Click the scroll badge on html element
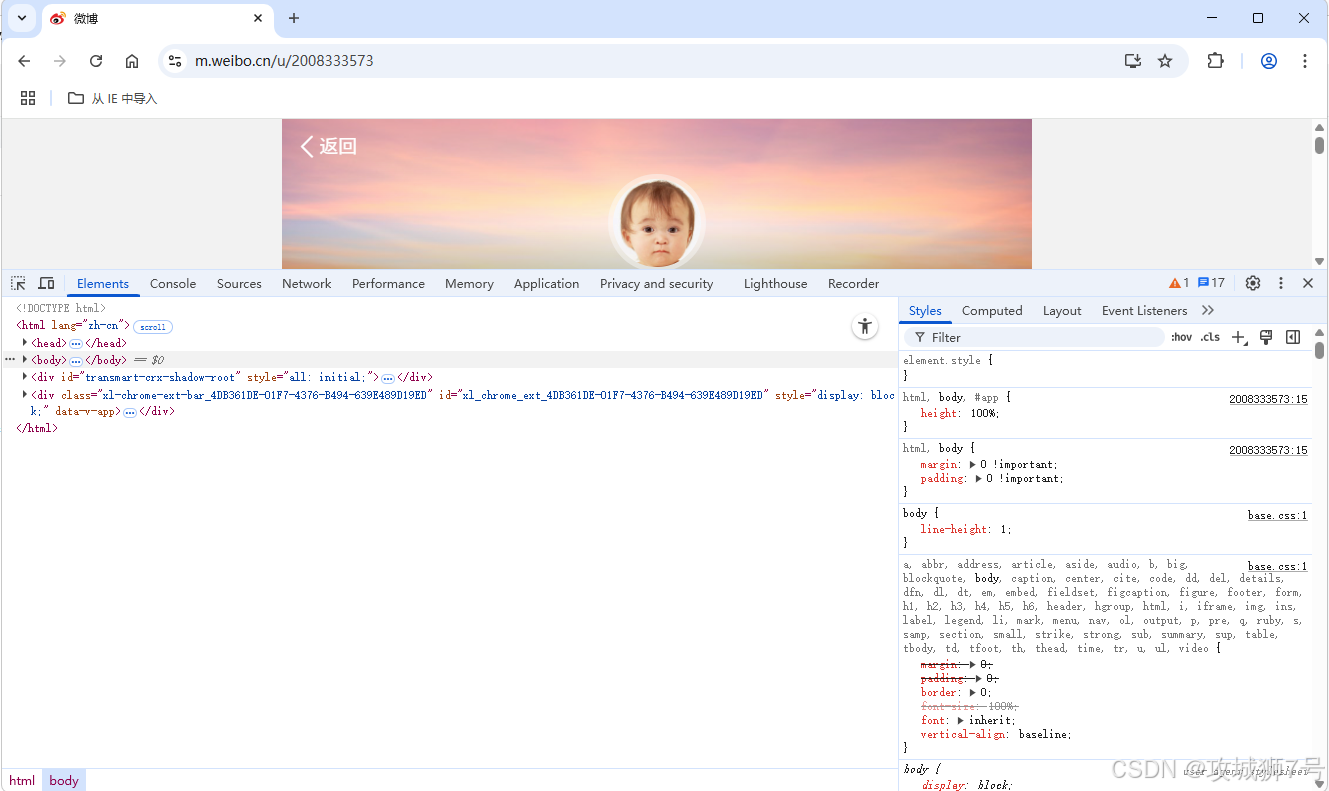This screenshot has width=1329, height=791. pyautogui.click(x=153, y=327)
